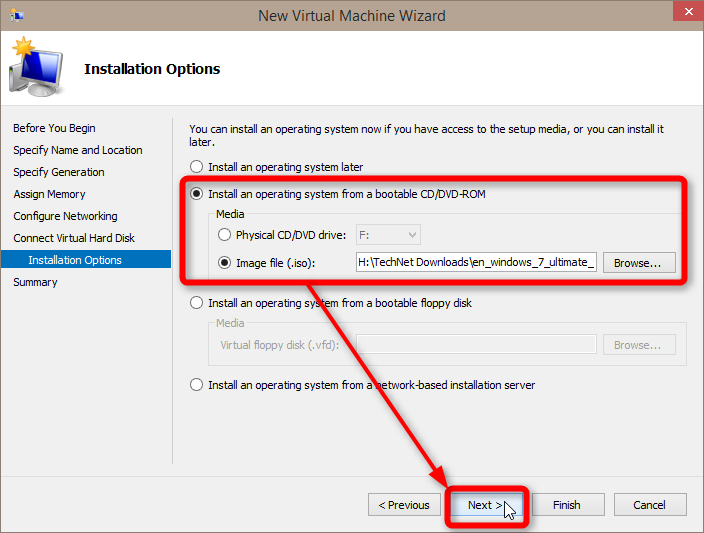The width and height of the screenshot is (704, 533).
Task: Click the computer monitor wizard graphic
Action: coord(36,66)
